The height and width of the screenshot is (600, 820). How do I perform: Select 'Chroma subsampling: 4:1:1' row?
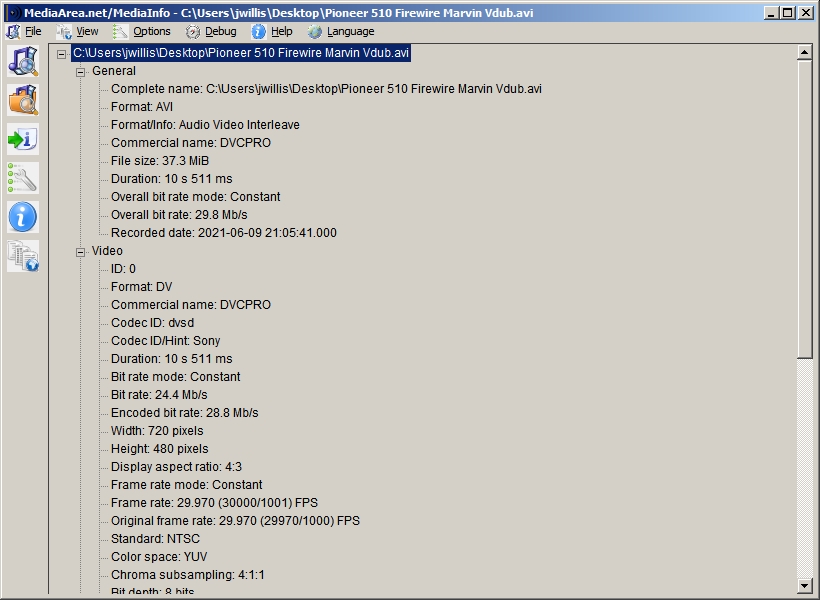(188, 575)
